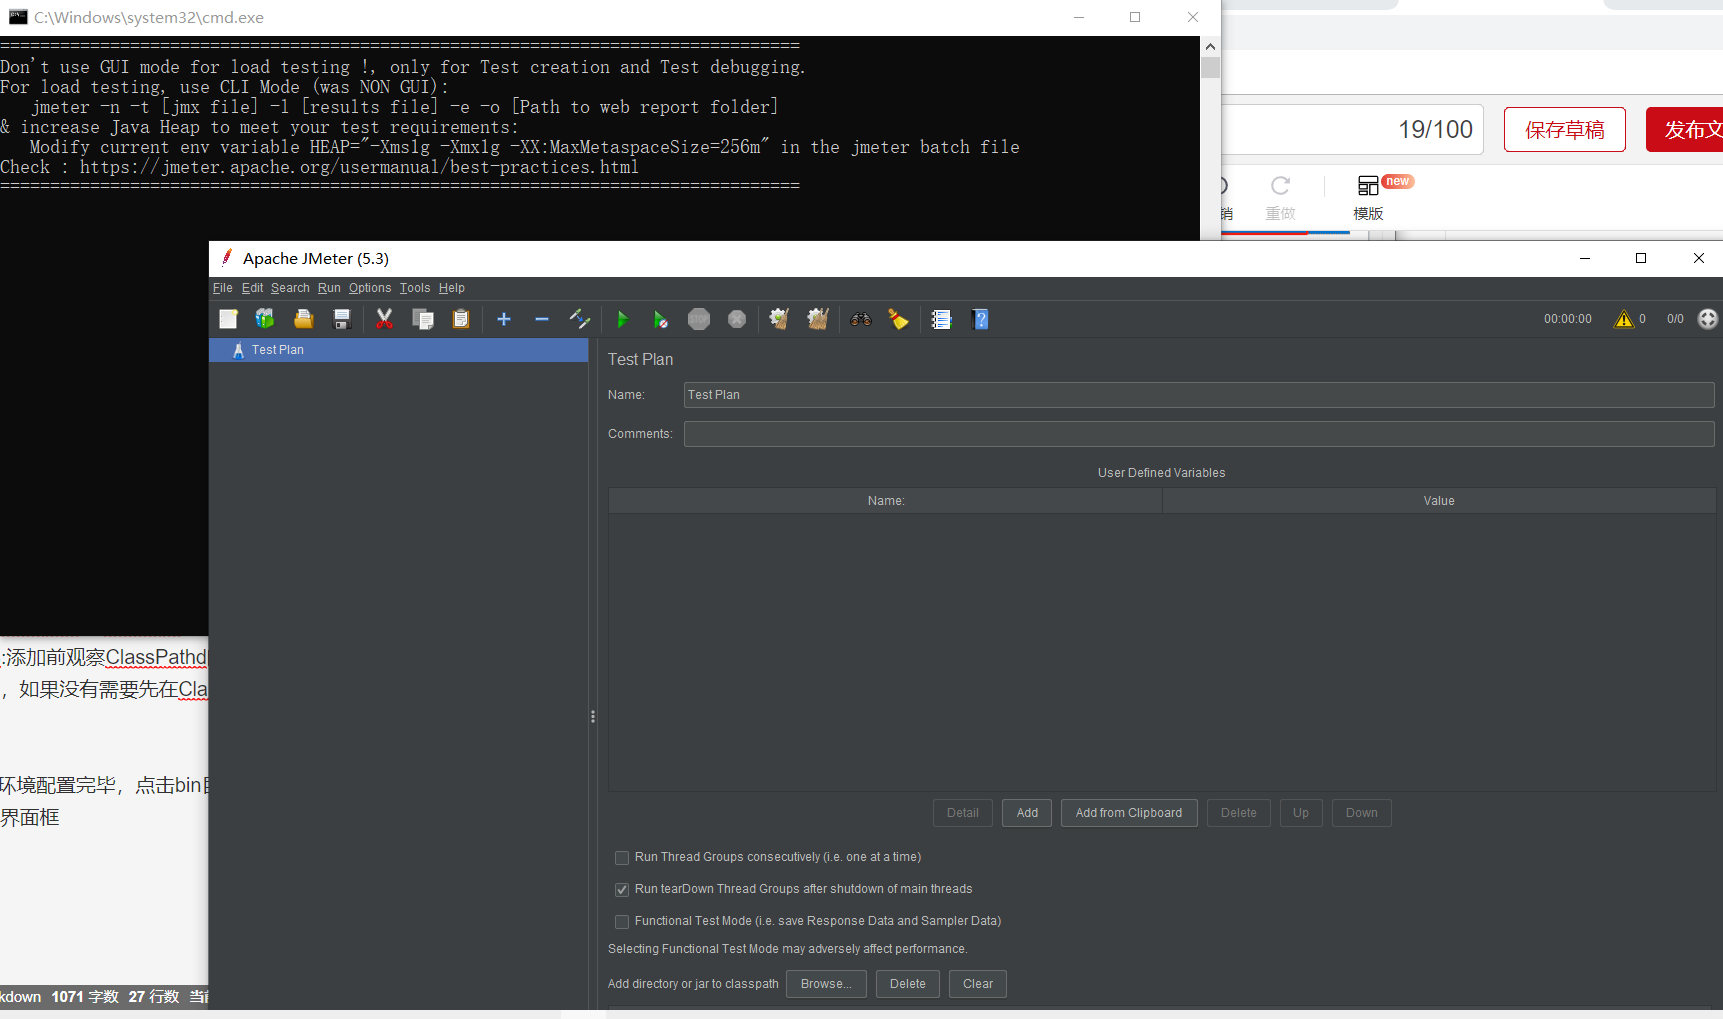
Task: Open the File menu in JMeter
Action: click(x=222, y=288)
